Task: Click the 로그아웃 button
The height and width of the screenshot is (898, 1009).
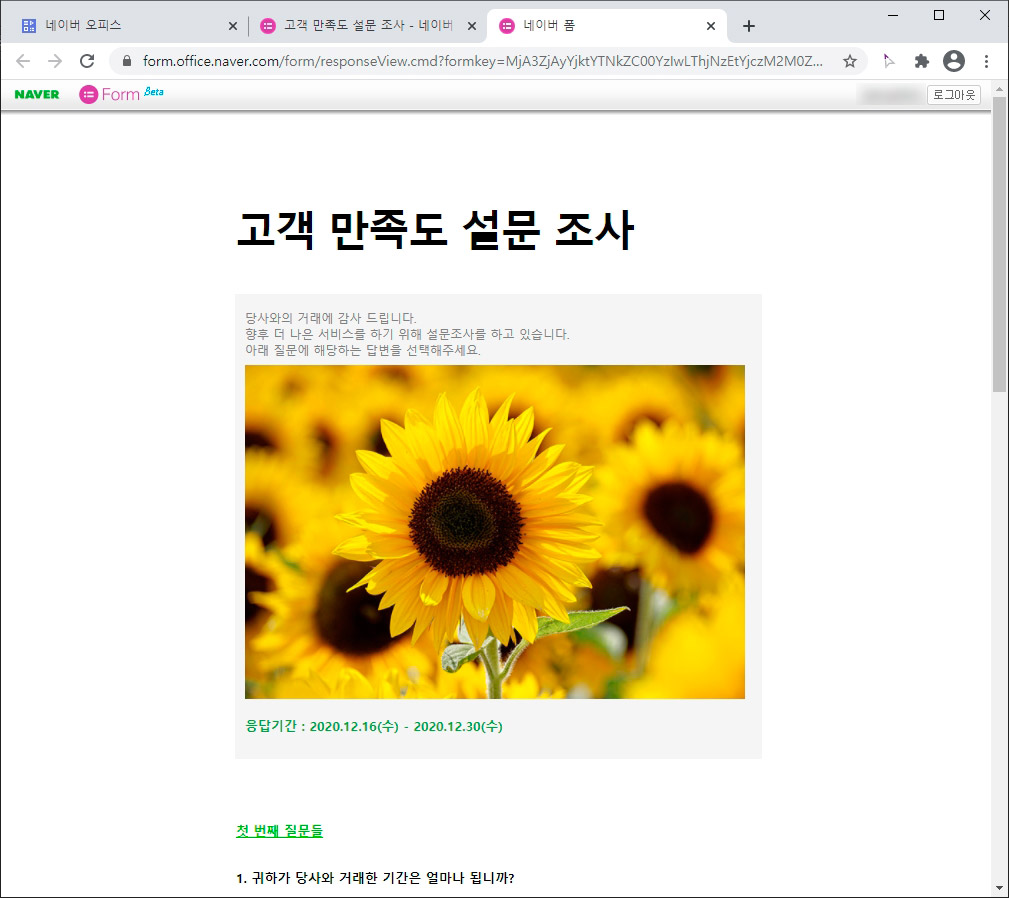Action: (954, 95)
